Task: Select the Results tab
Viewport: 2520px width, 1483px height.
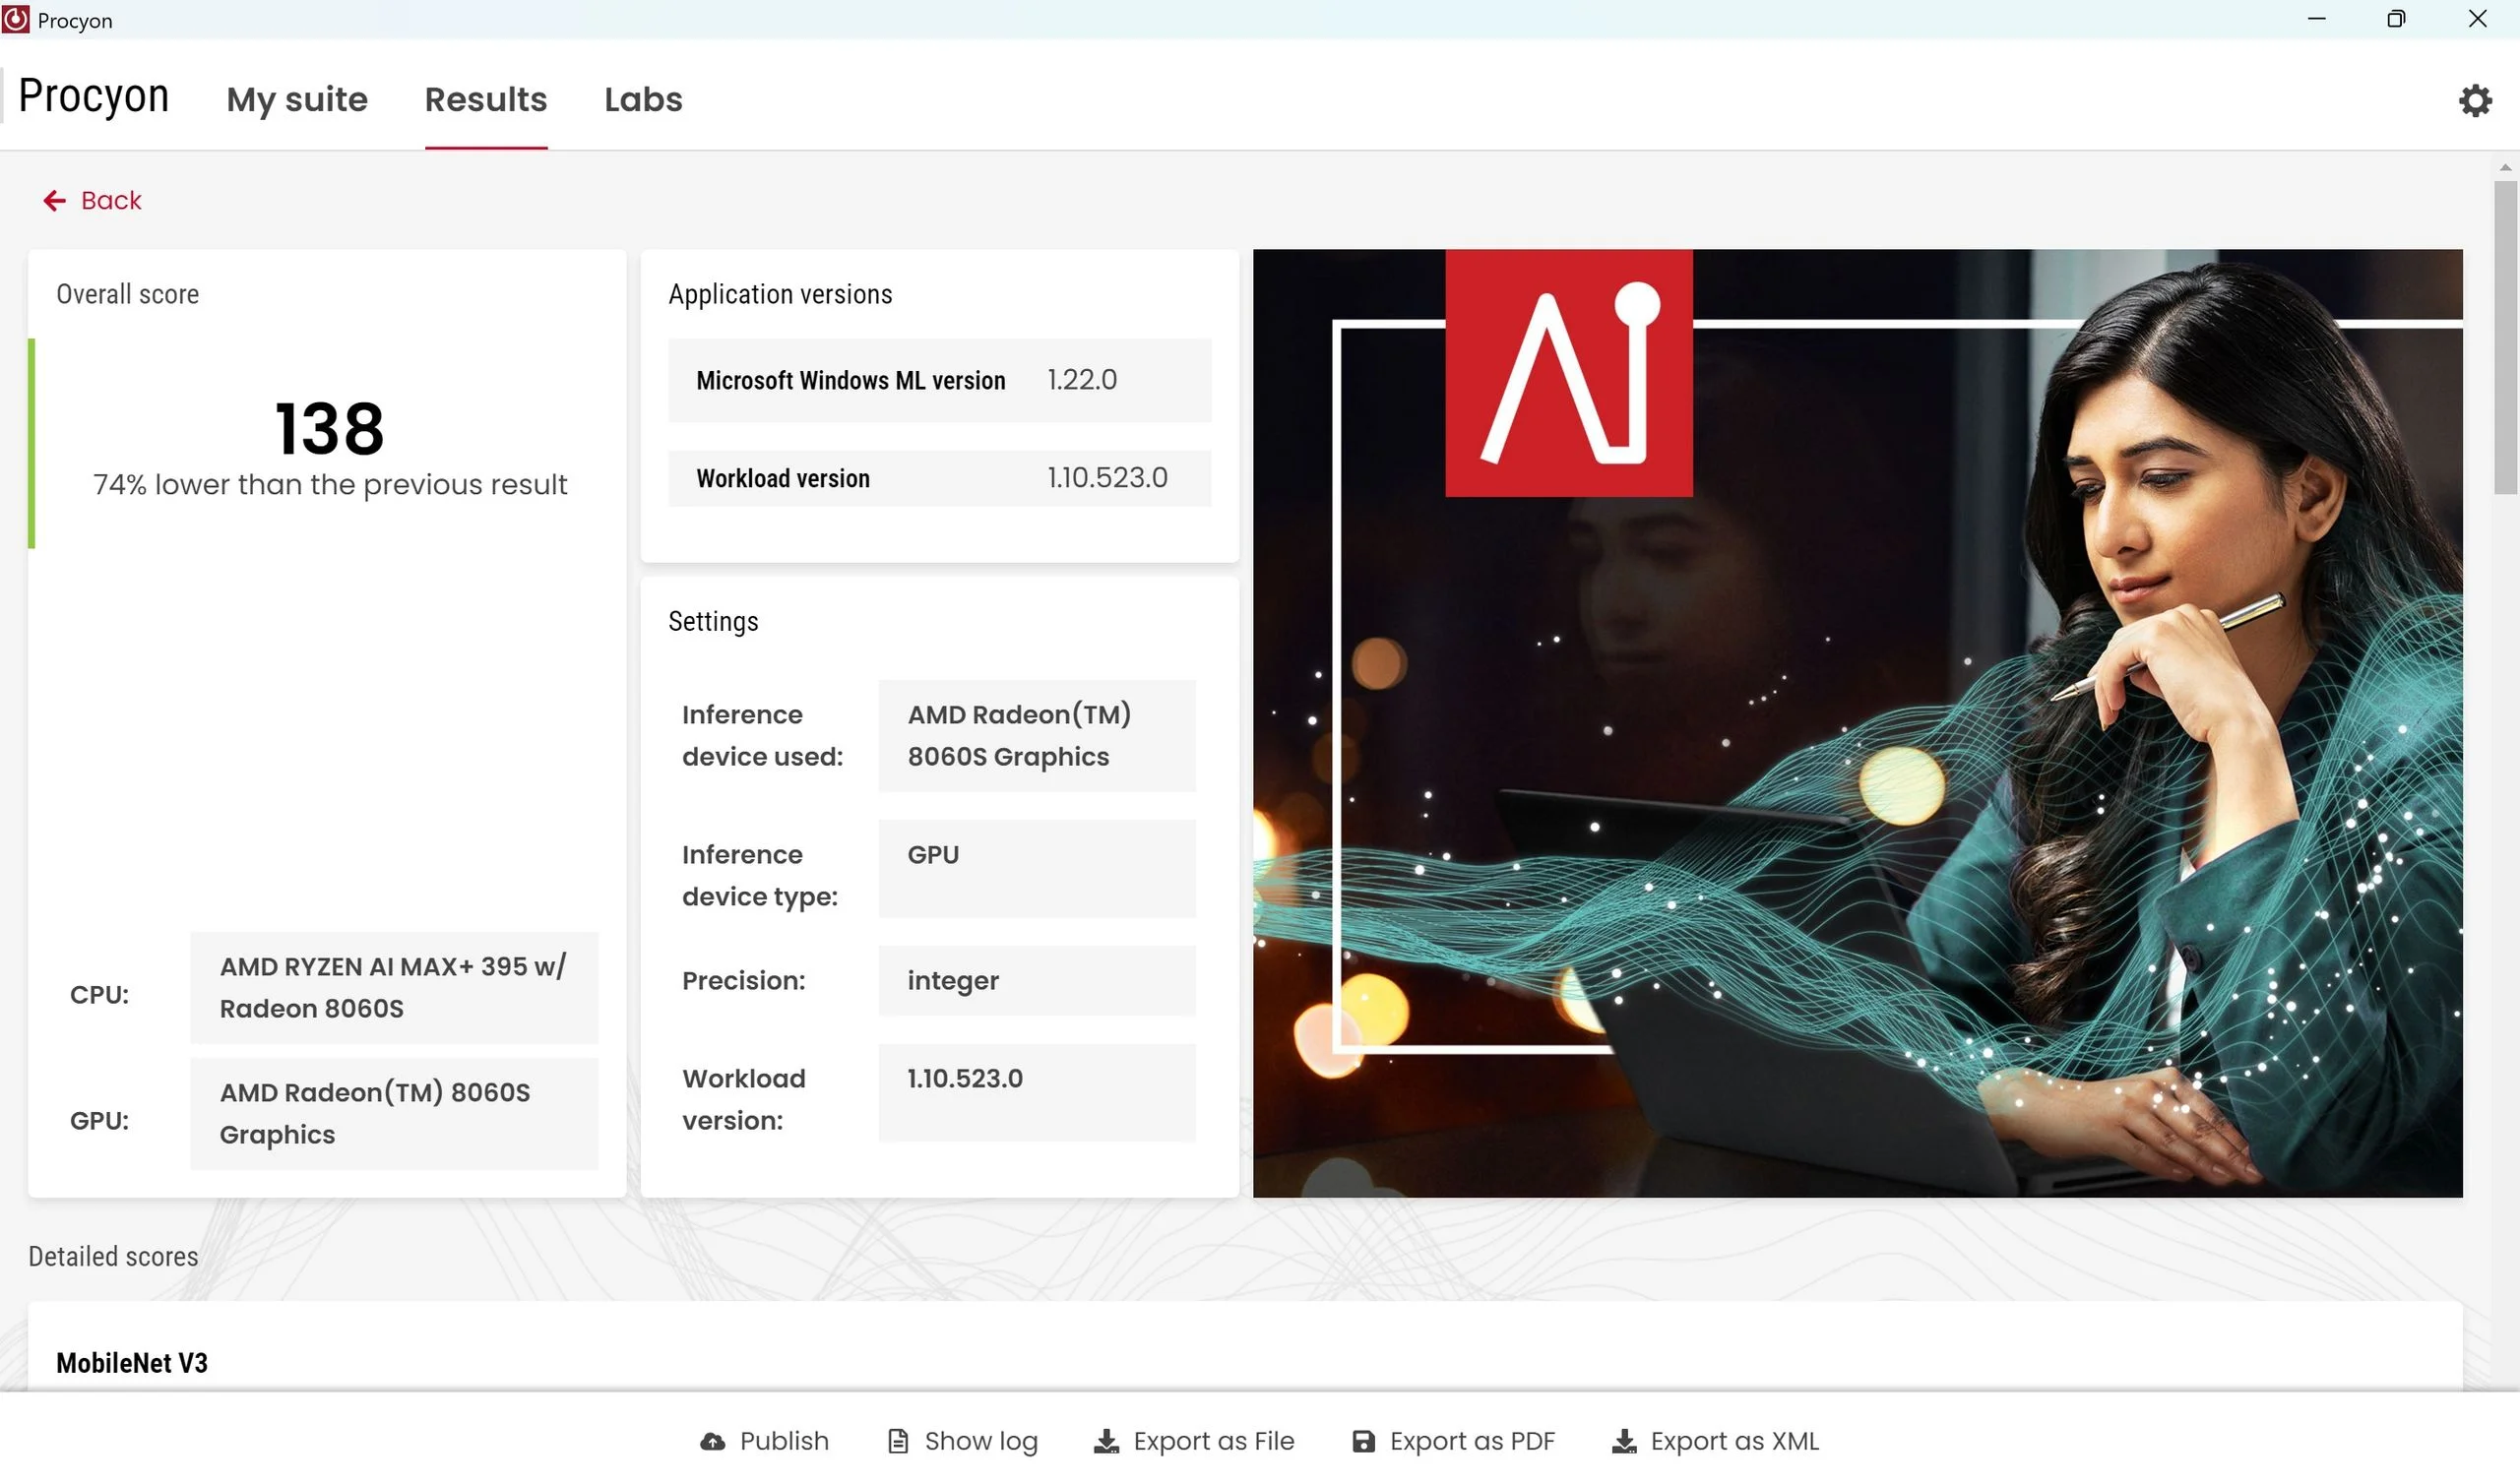Action: click(x=486, y=99)
